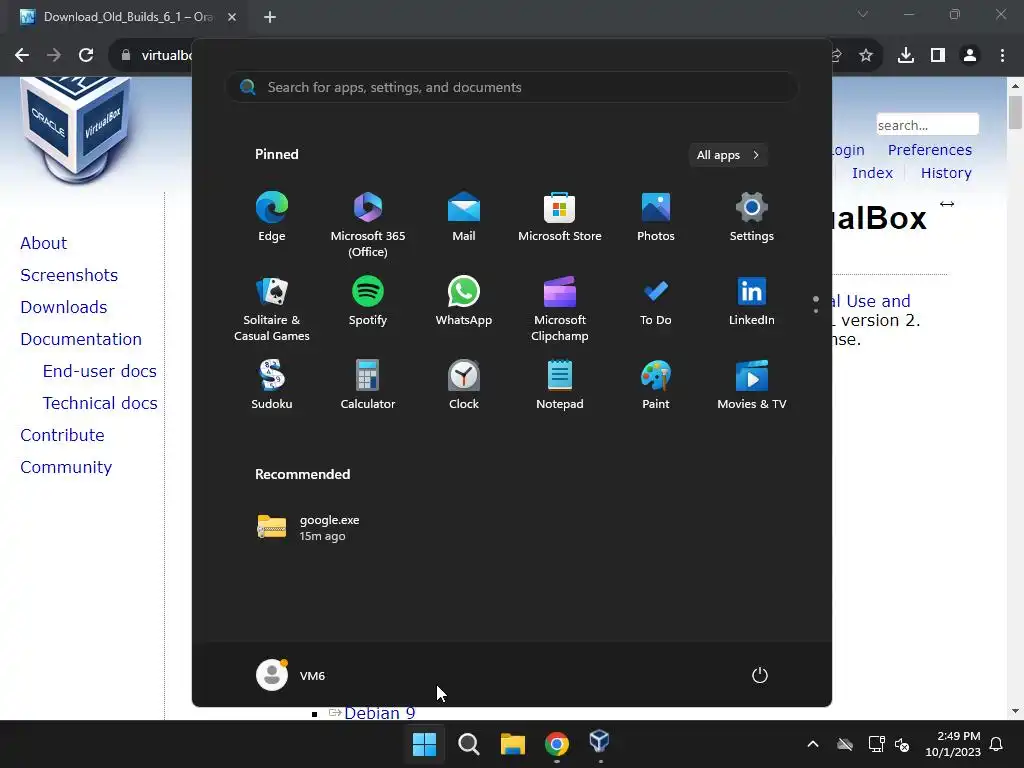Click the Windows Start button on taskbar
Image resolution: width=1024 pixels, height=768 pixels.
[x=424, y=744]
